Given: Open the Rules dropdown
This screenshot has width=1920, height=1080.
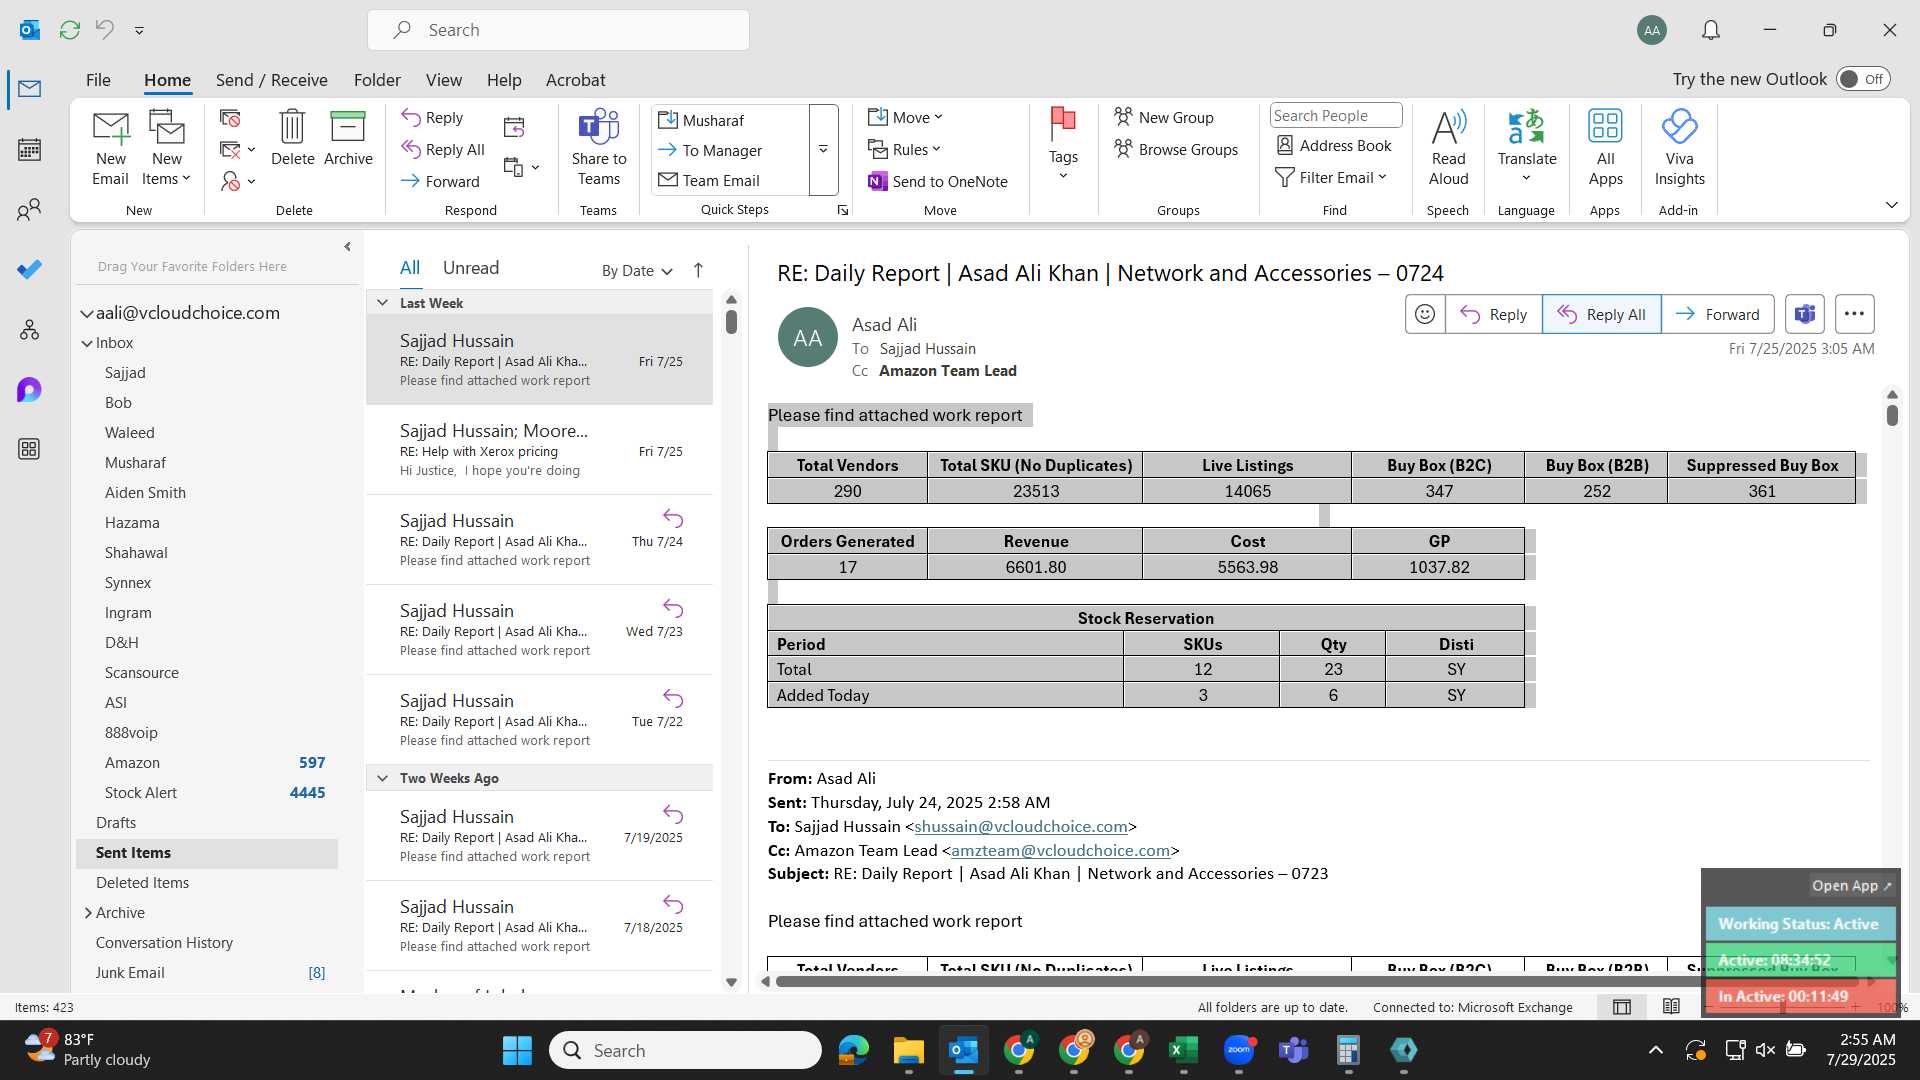Looking at the screenshot, I should (x=904, y=149).
